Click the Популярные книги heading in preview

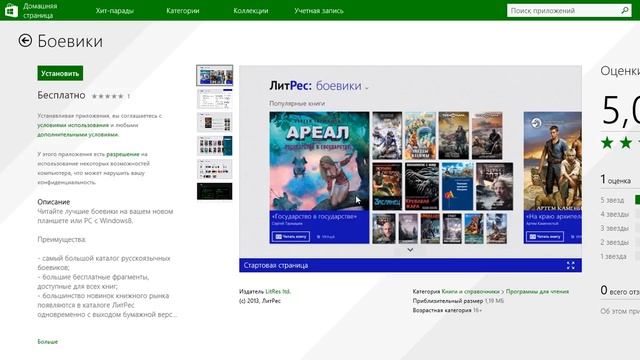(297, 104)
